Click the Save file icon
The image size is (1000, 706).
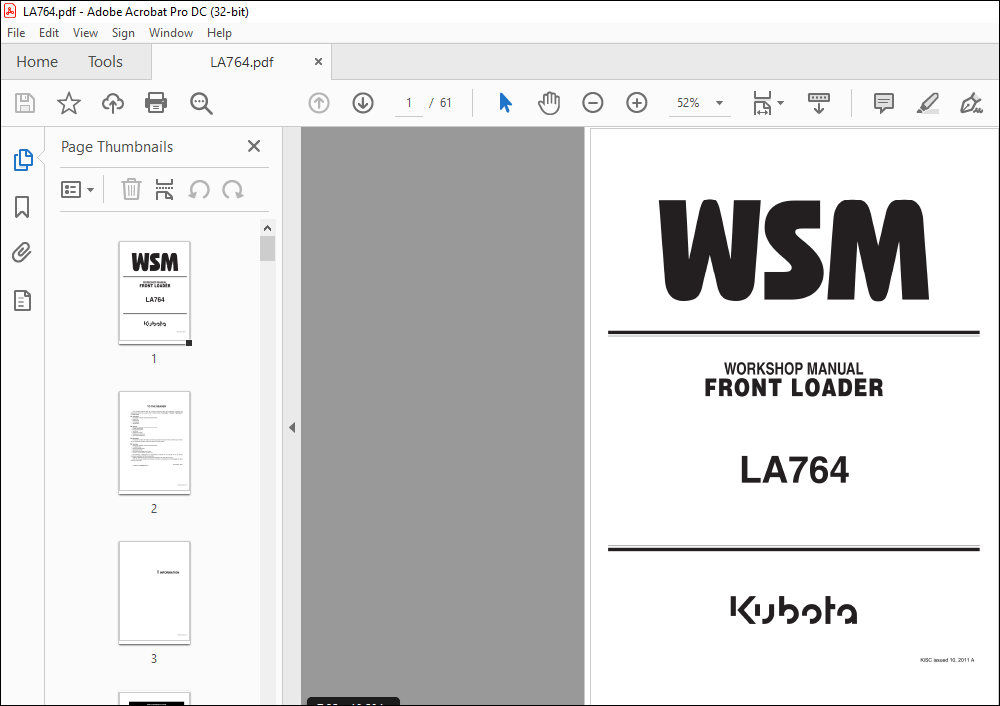[x=25, y=103]
